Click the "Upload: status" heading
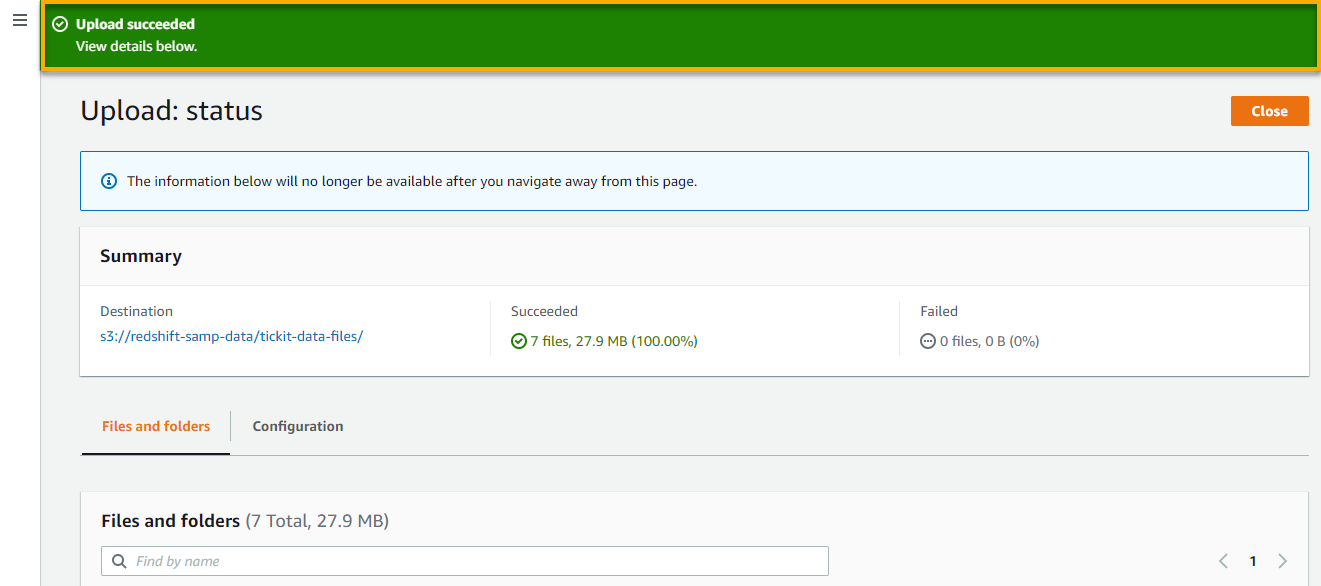The width and height of the screenshot is (1321, 586). pos(171,110)
